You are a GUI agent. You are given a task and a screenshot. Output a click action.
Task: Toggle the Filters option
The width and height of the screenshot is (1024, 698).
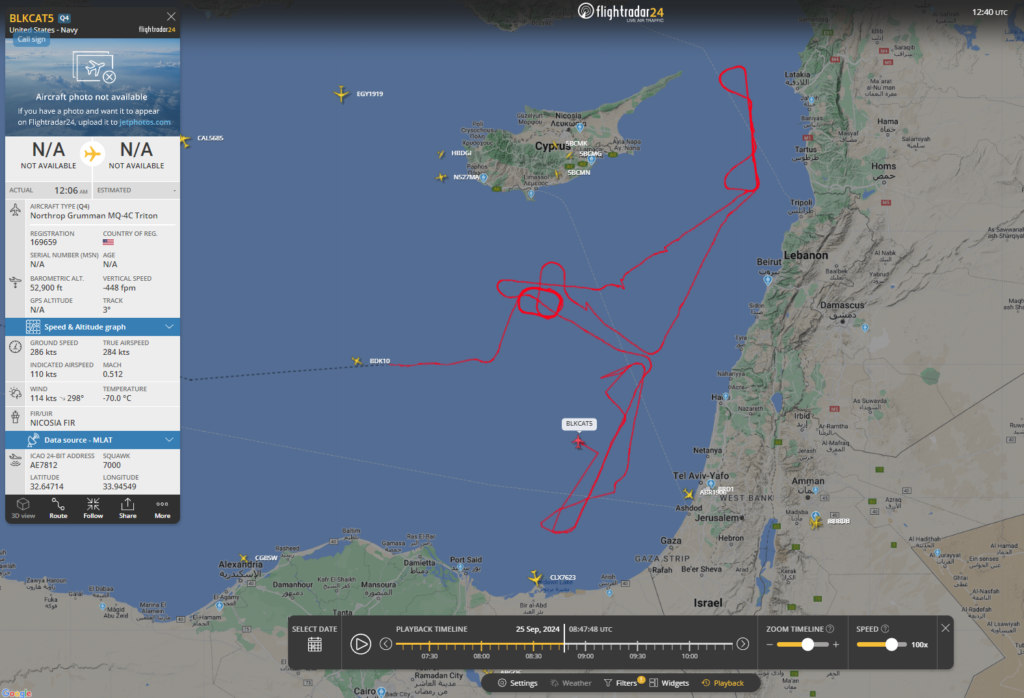pos(620,683)
